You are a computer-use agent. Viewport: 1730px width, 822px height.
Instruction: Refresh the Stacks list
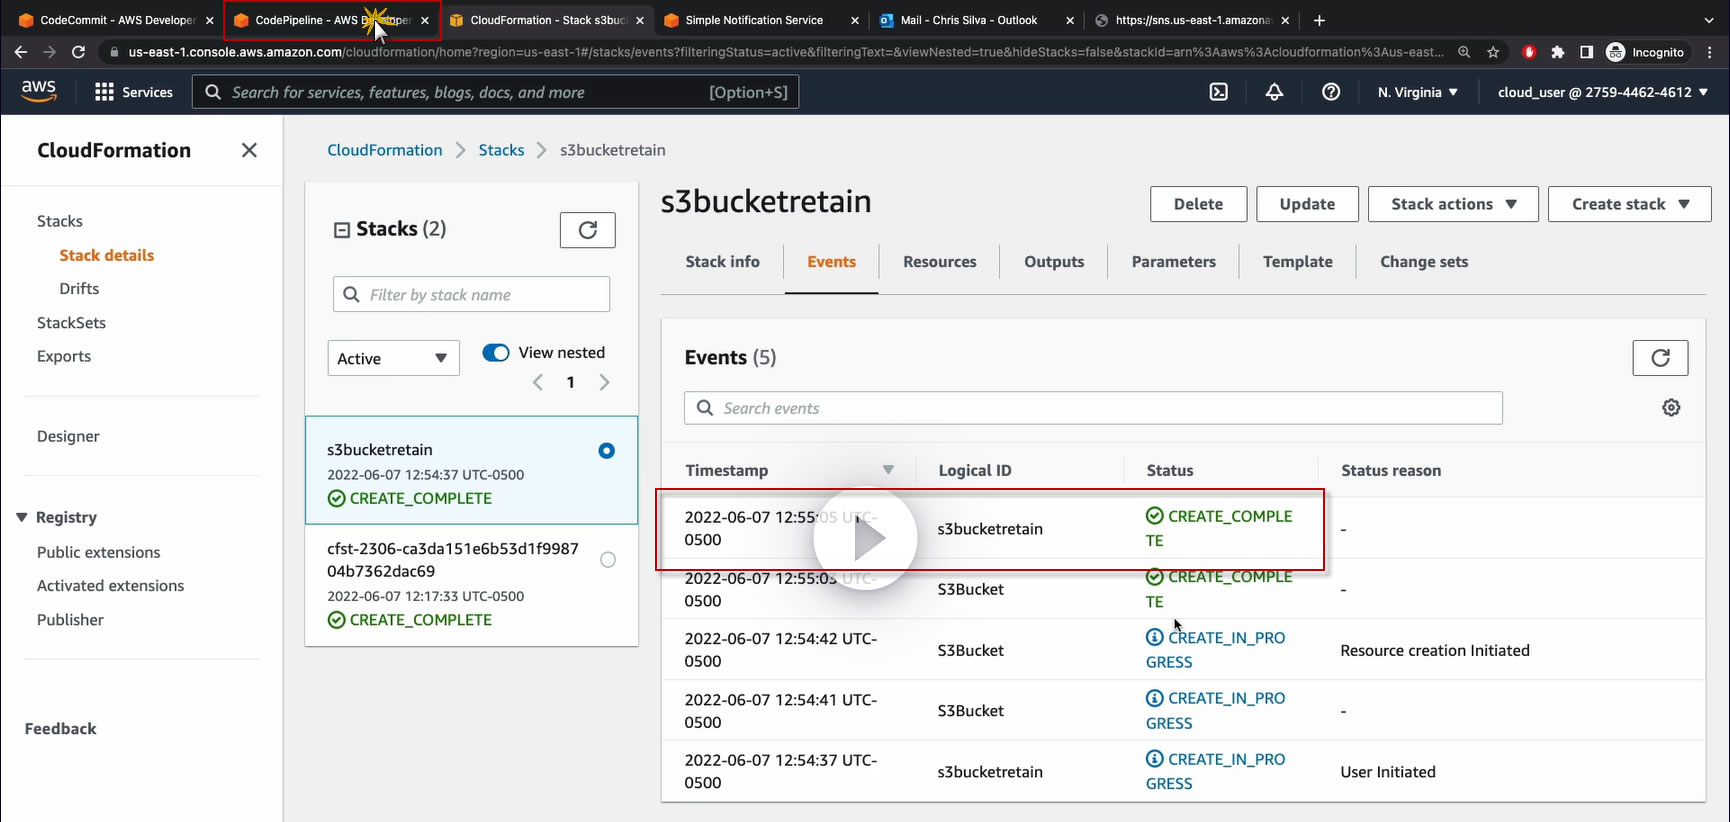[587, 230]
